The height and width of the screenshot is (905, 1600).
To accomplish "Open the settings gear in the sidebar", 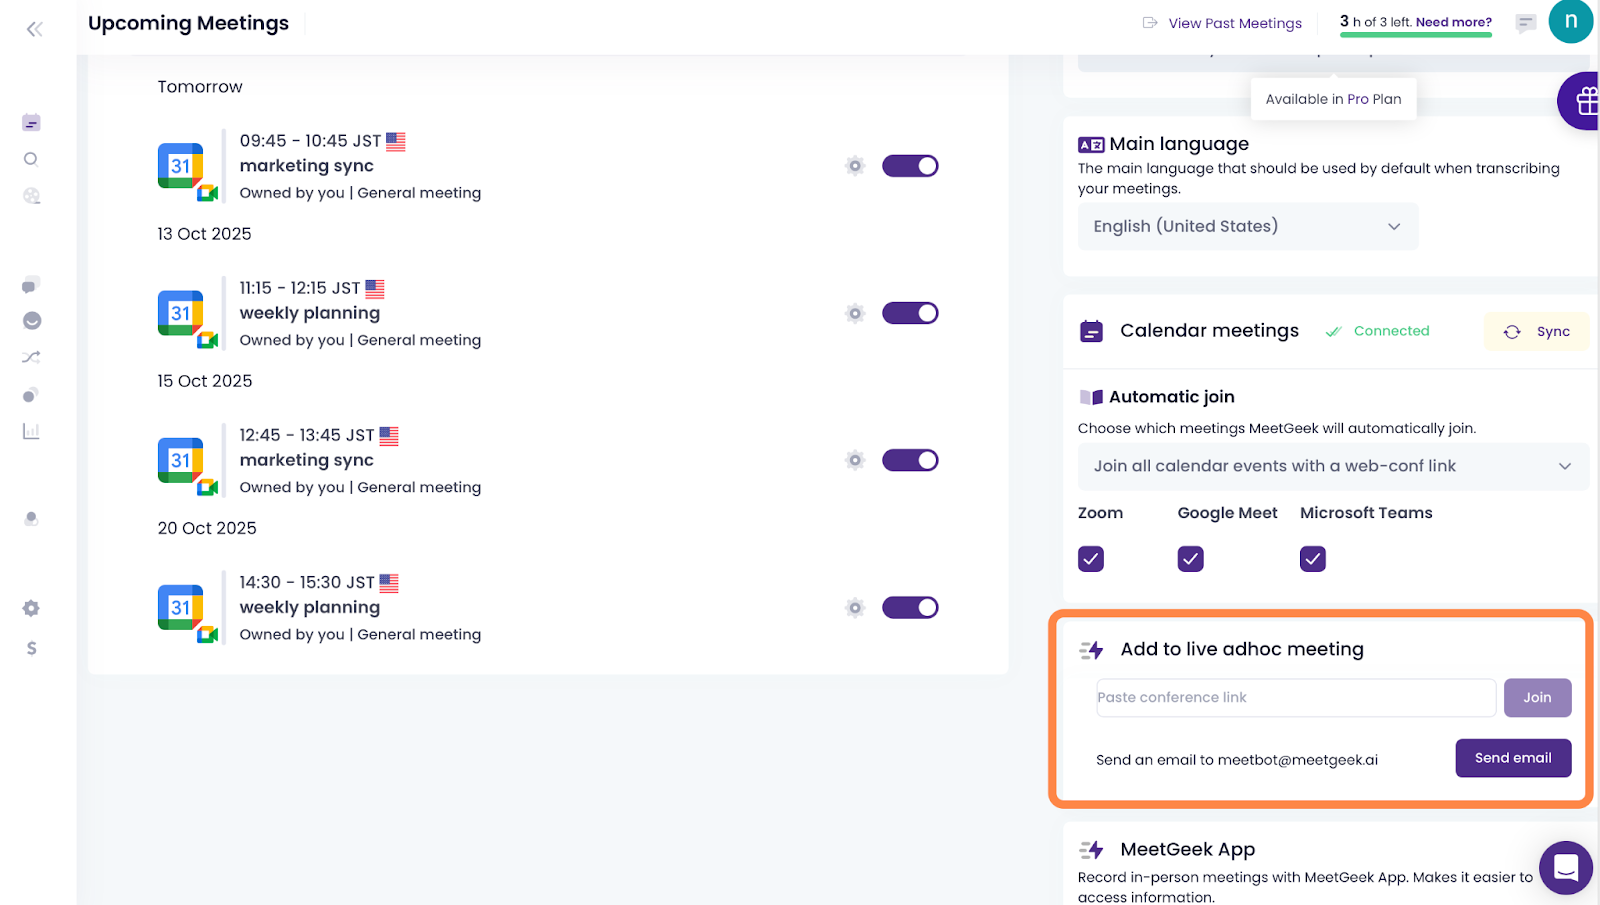I will (31, 608).
